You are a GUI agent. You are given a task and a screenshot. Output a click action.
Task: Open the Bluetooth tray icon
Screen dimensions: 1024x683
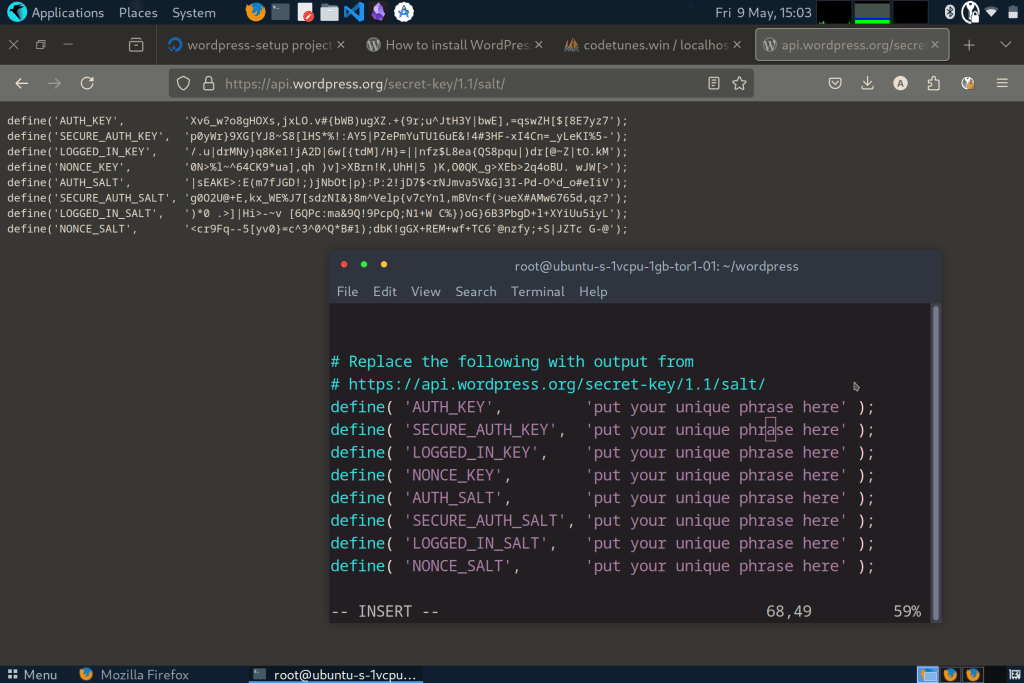tap(950, 12)
